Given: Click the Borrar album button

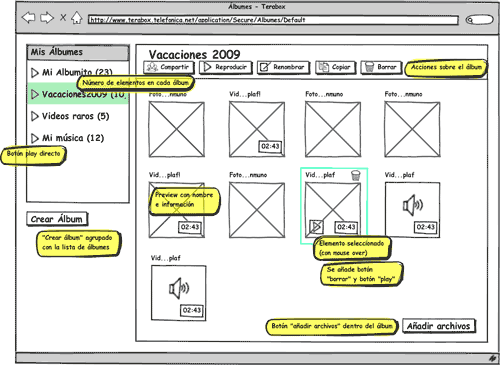Looking at the screenshot, I should coord(381,67).
